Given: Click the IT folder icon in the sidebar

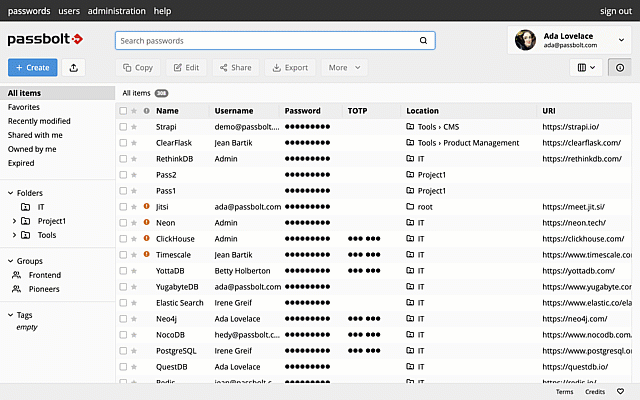Looking at the screenshot, I should [x=25, y=207].
